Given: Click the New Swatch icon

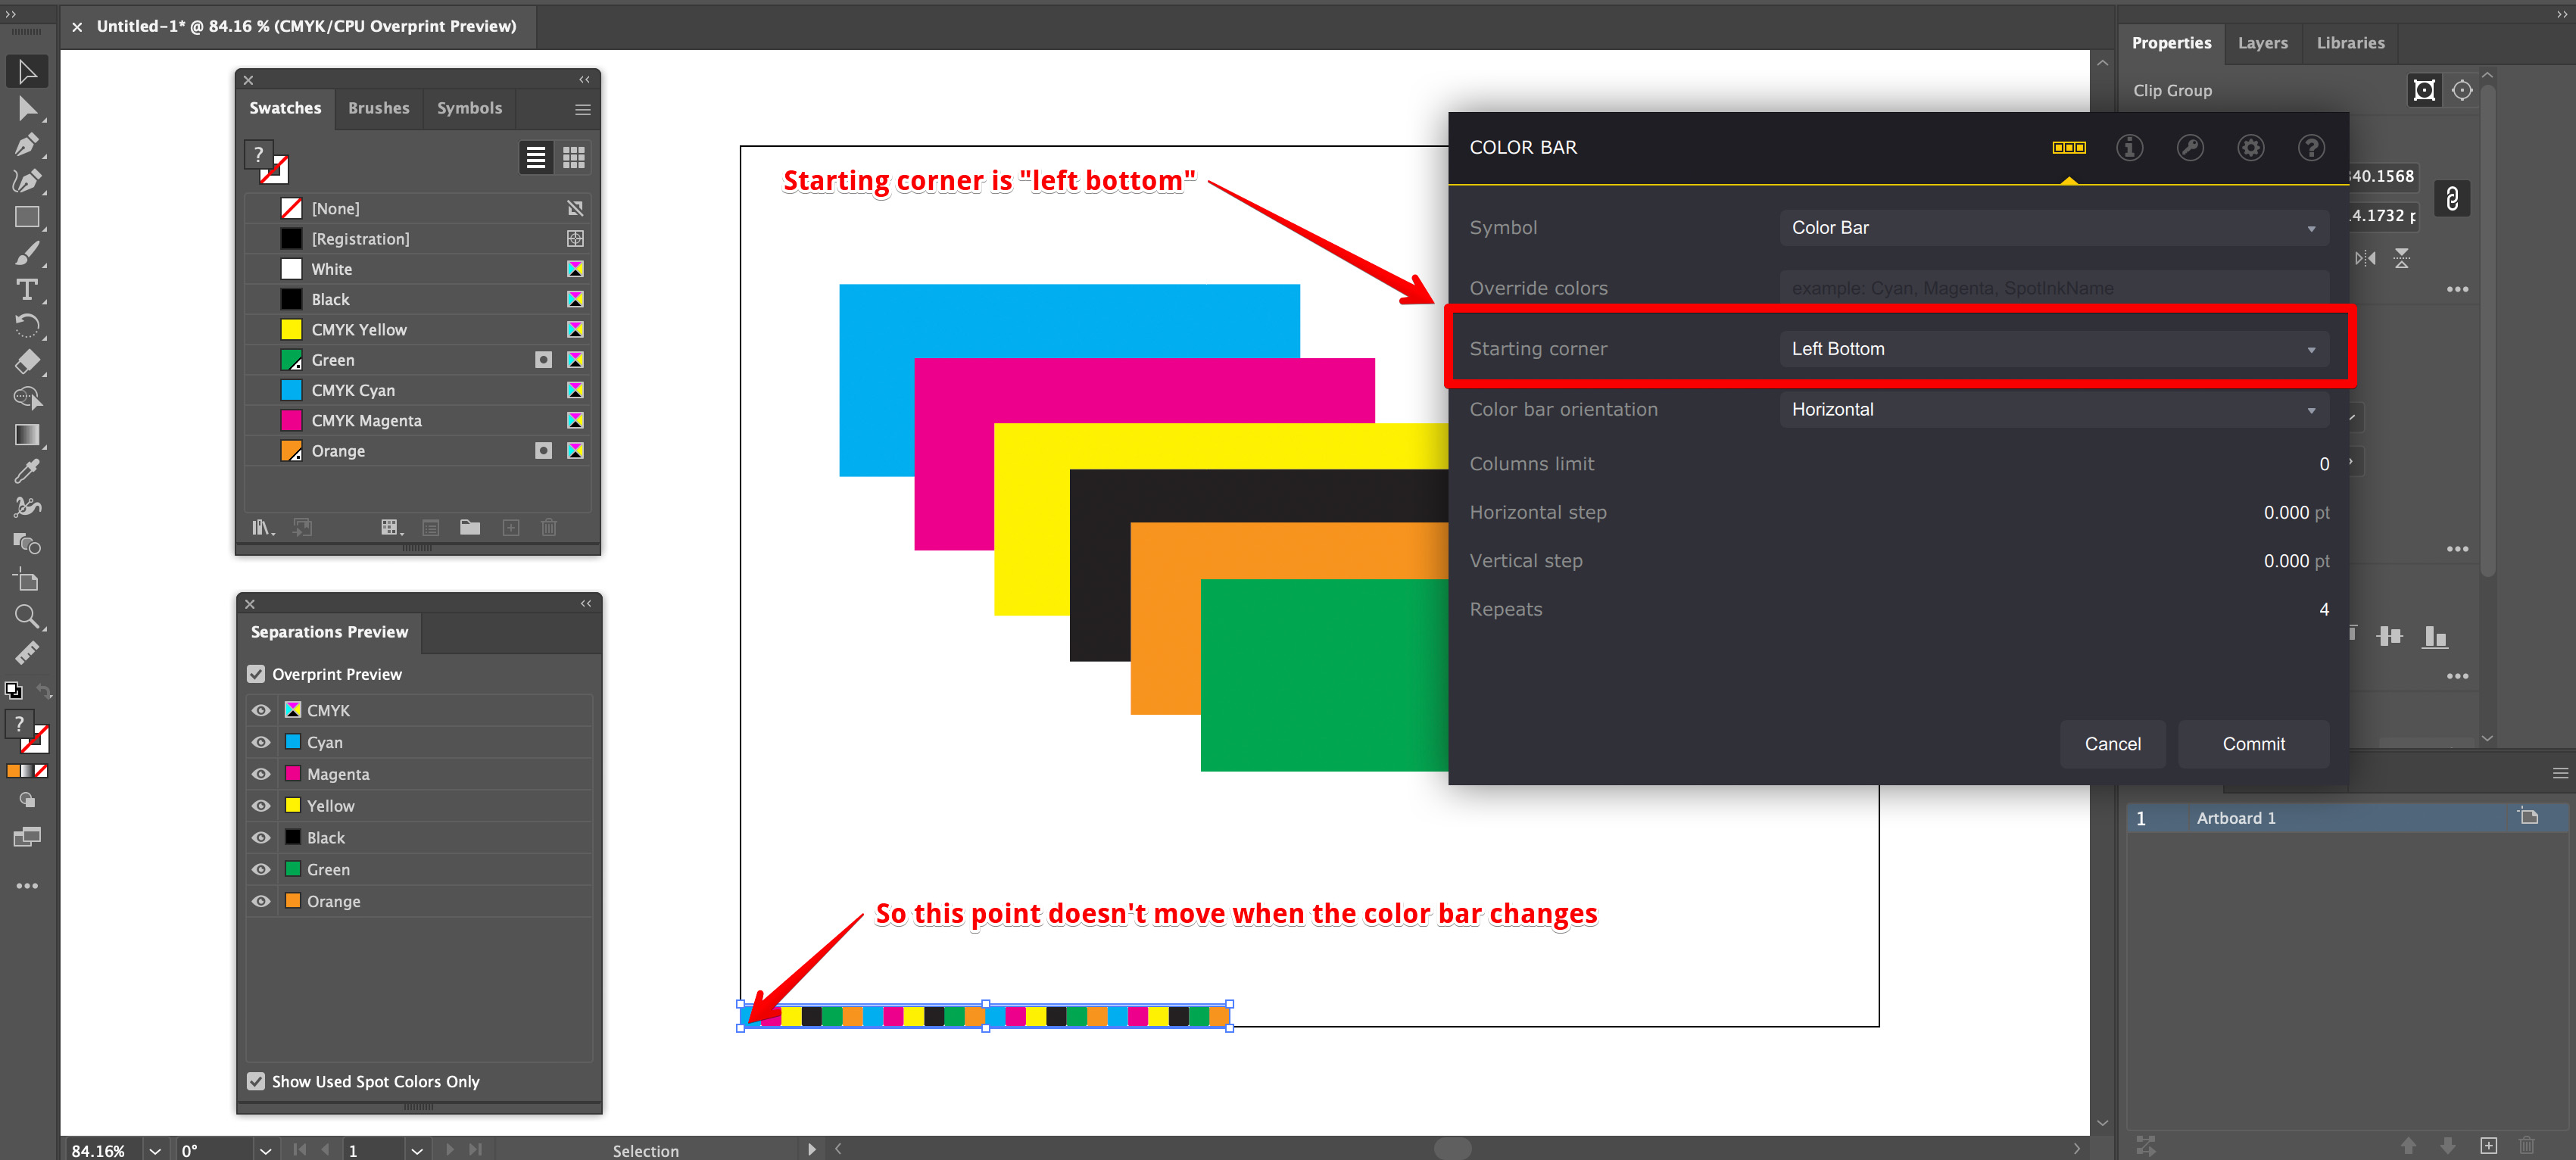Looking at the screenshot, I should pyautogui.click(x=511, y=527).
